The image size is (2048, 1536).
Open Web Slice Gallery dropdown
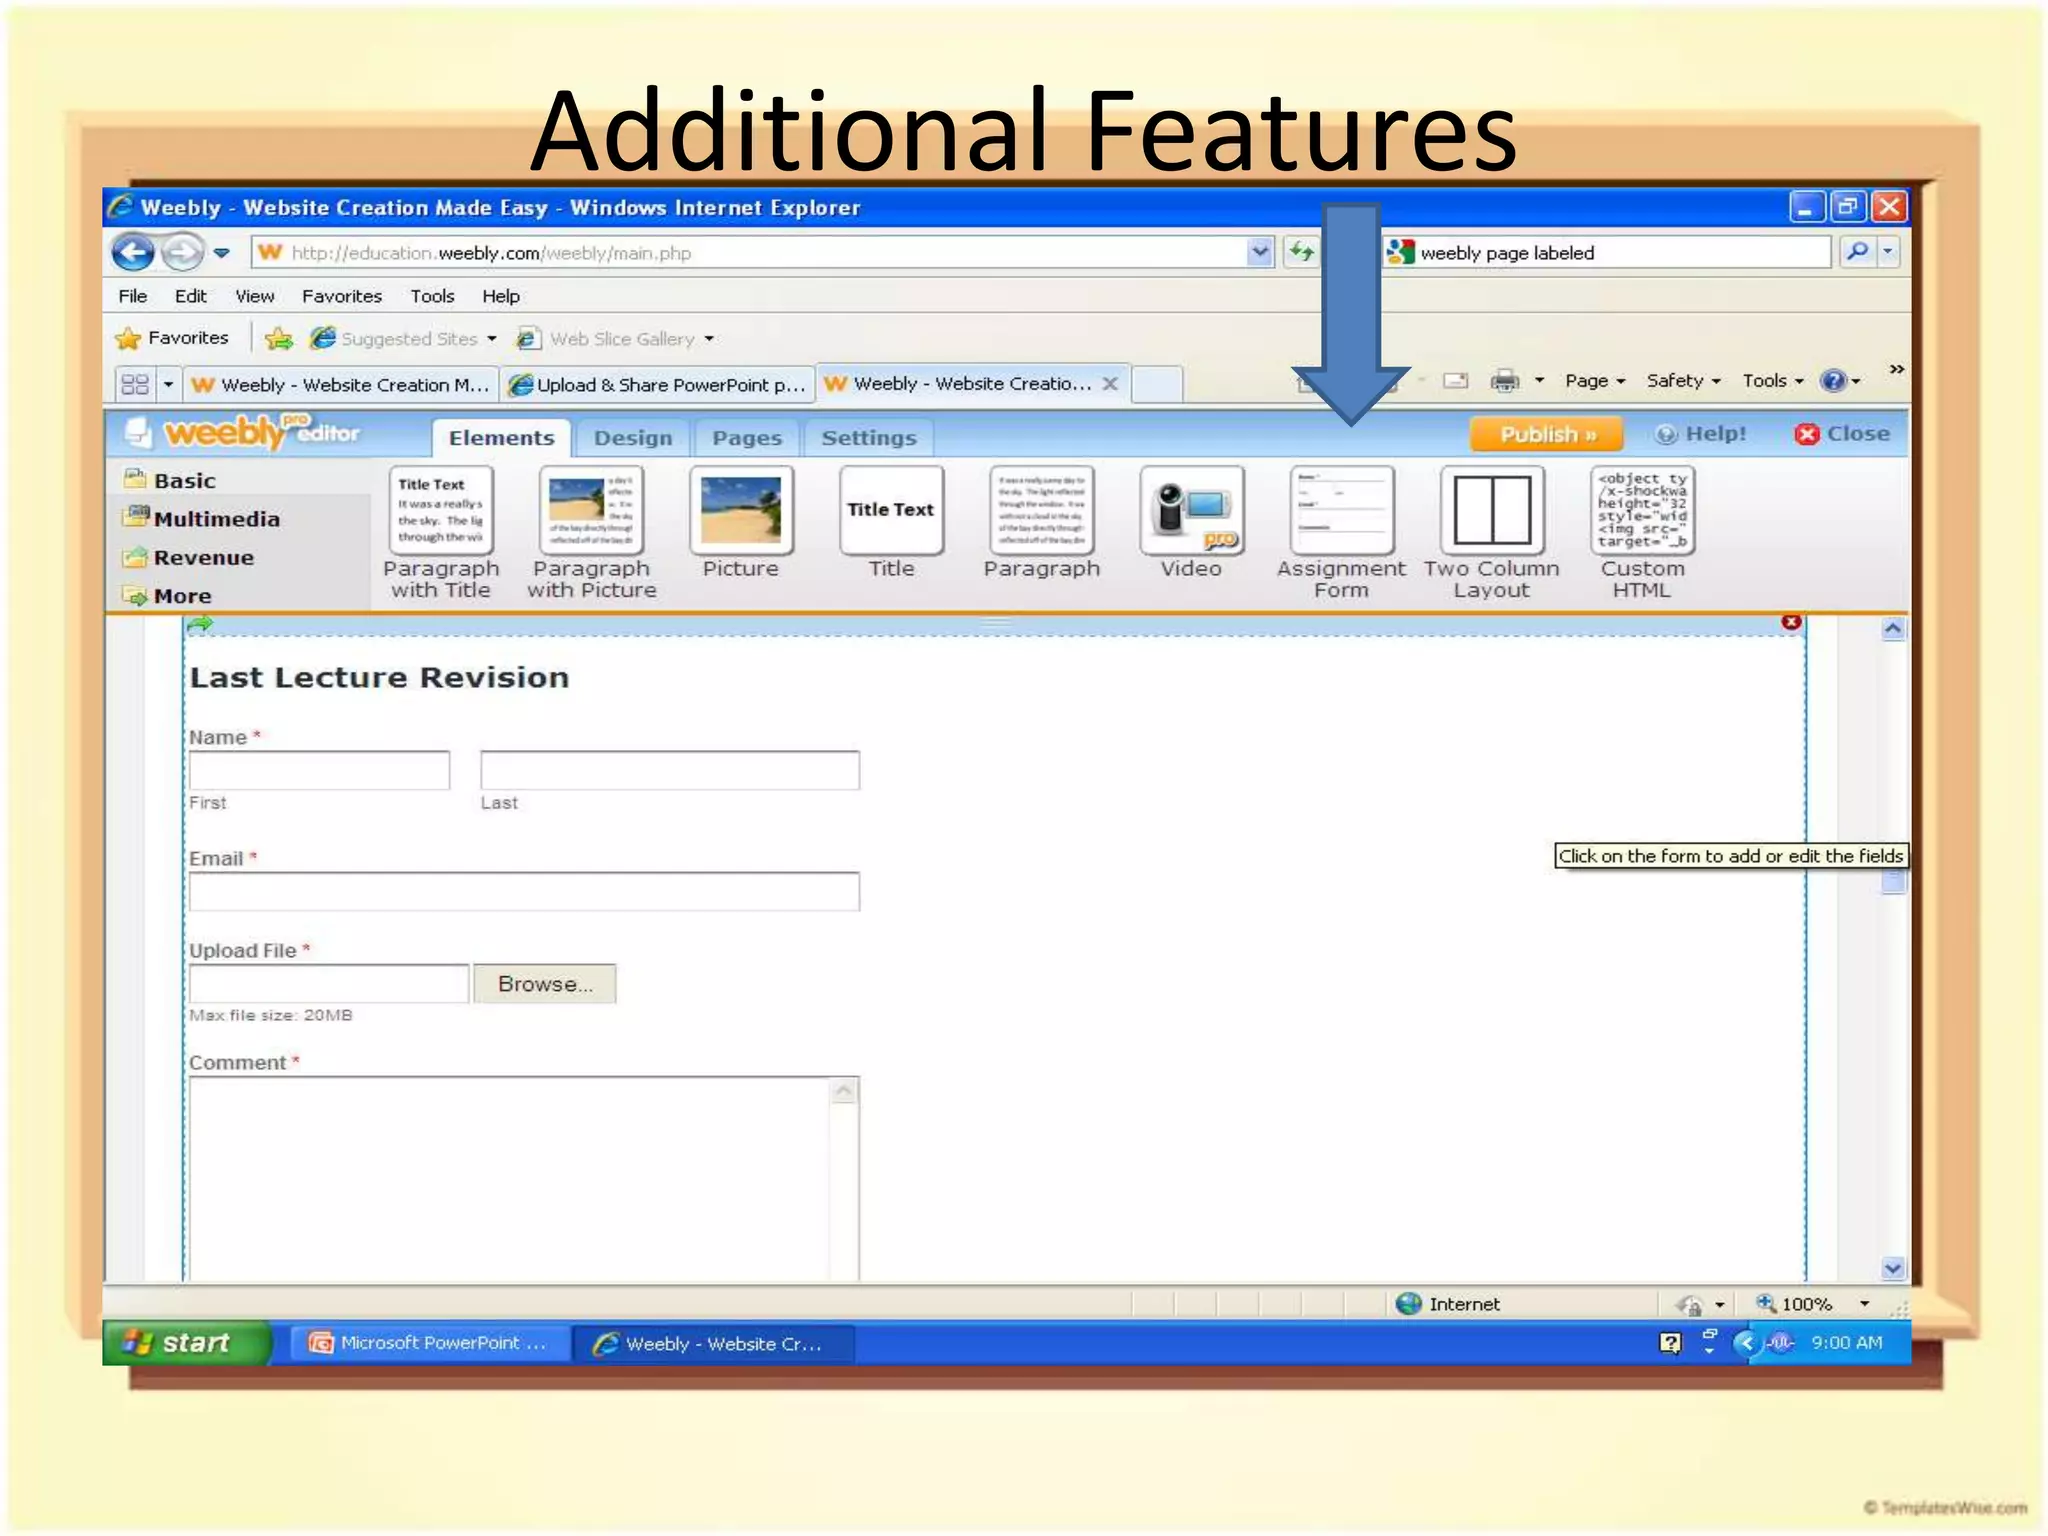[x=709, y=339]
